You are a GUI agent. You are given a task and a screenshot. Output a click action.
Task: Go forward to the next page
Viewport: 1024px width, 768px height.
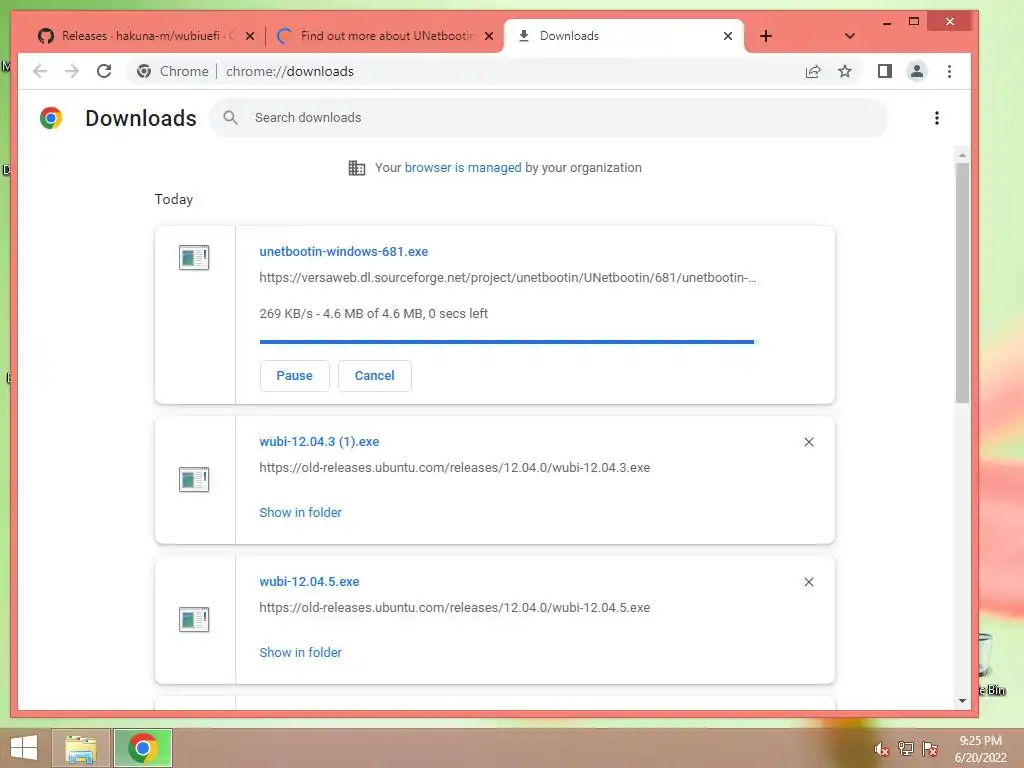[72, 71]
